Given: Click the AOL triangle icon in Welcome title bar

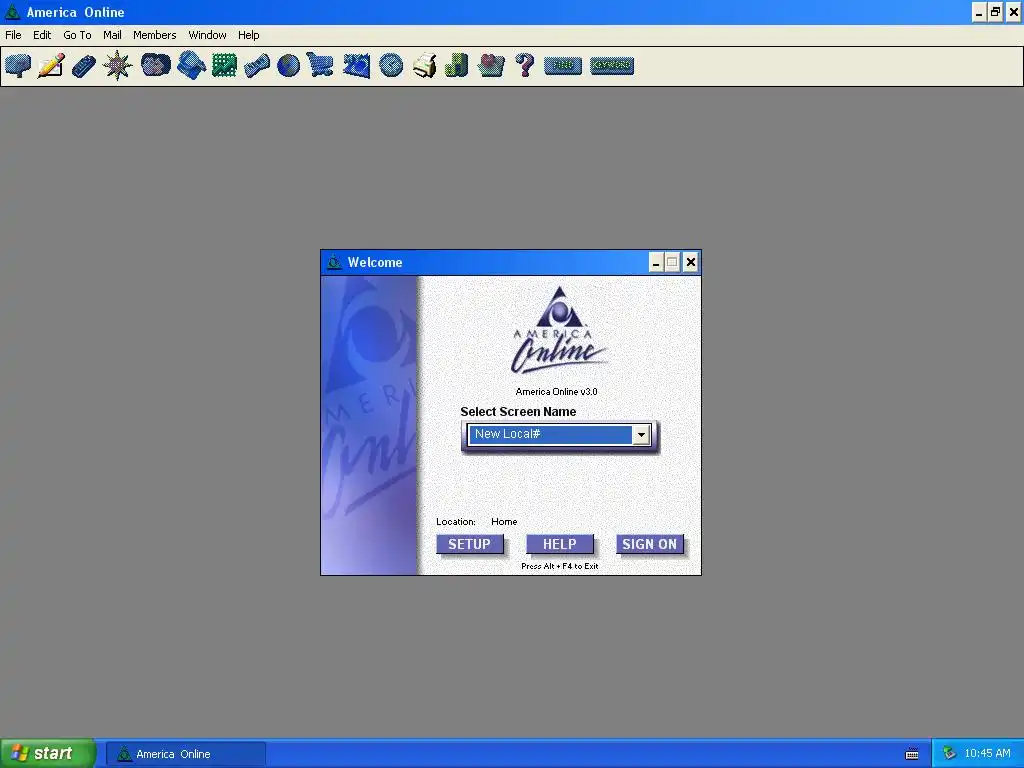Looking at the screenshot, I should pyautogui.click(x=334, y=263).
